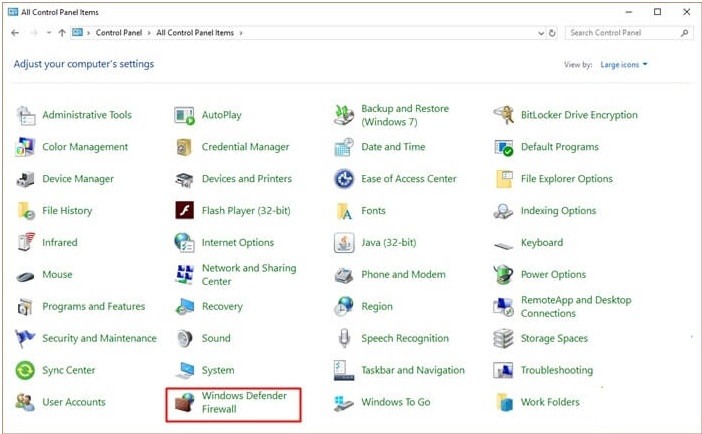Screen dimensions: 702x434
Task: Expand the chevron after All Control Panel Items
Action: pyautogui.click(x=241, y=33)
